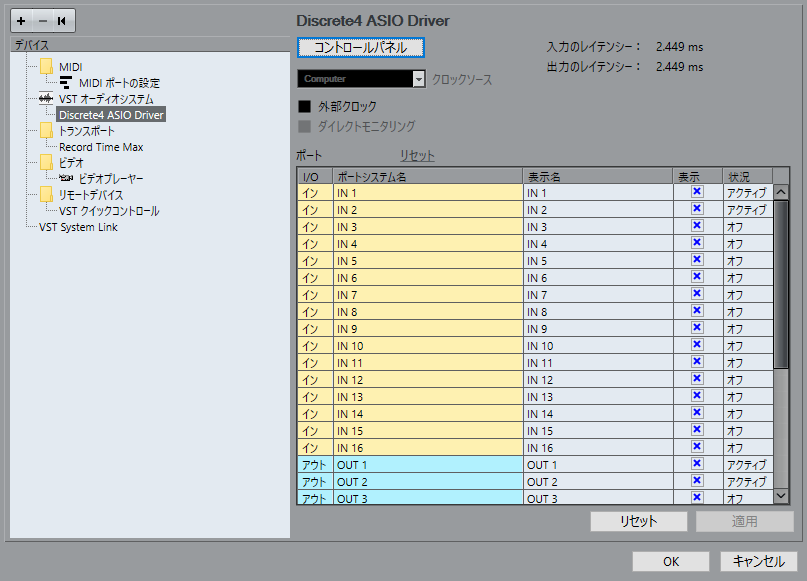Select VST System Link item

pyautogui.click(x=78, y=227)
